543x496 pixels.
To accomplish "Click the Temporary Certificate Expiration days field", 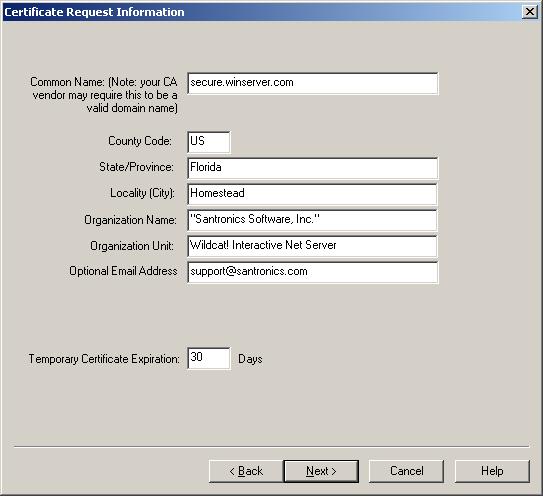I will 209,358.
